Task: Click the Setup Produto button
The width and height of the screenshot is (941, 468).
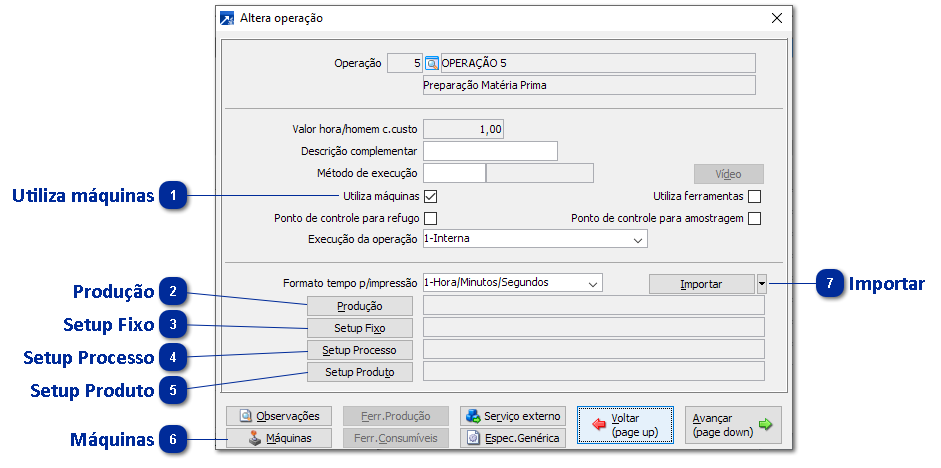Action: 360,372
